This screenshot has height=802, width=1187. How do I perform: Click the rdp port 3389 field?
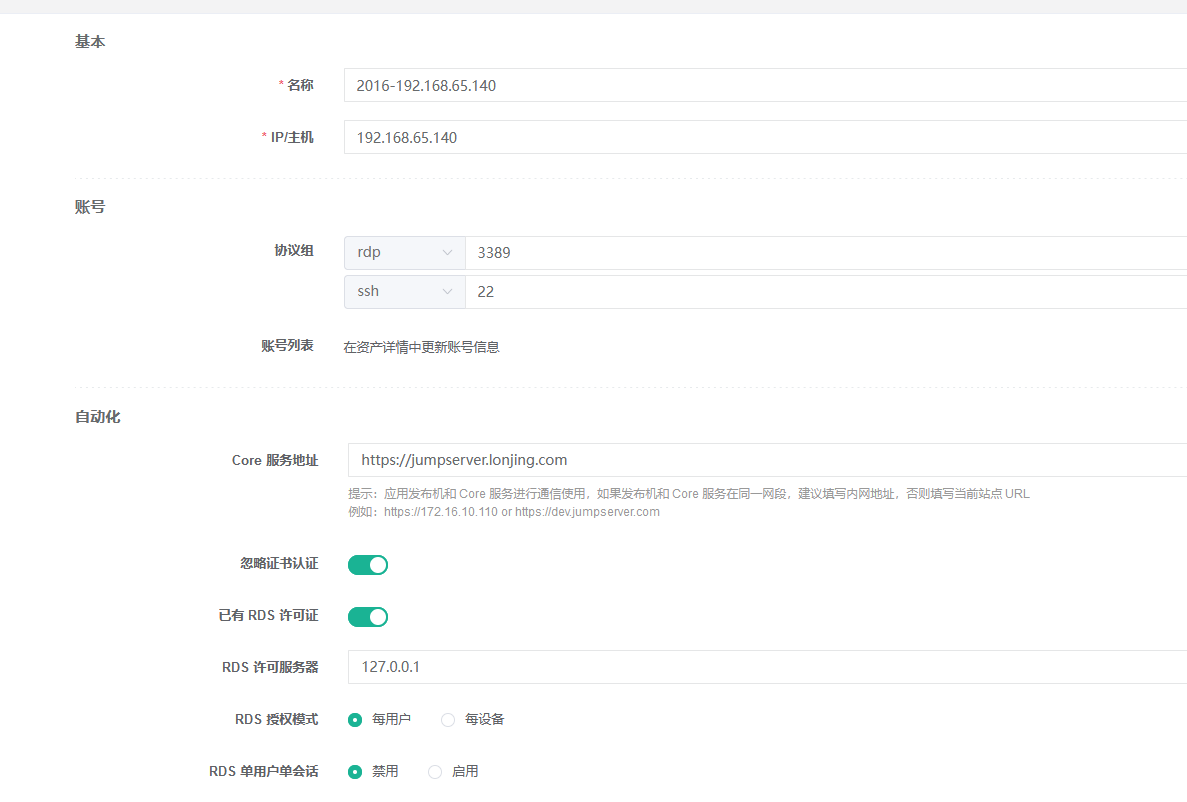[600, 252]
